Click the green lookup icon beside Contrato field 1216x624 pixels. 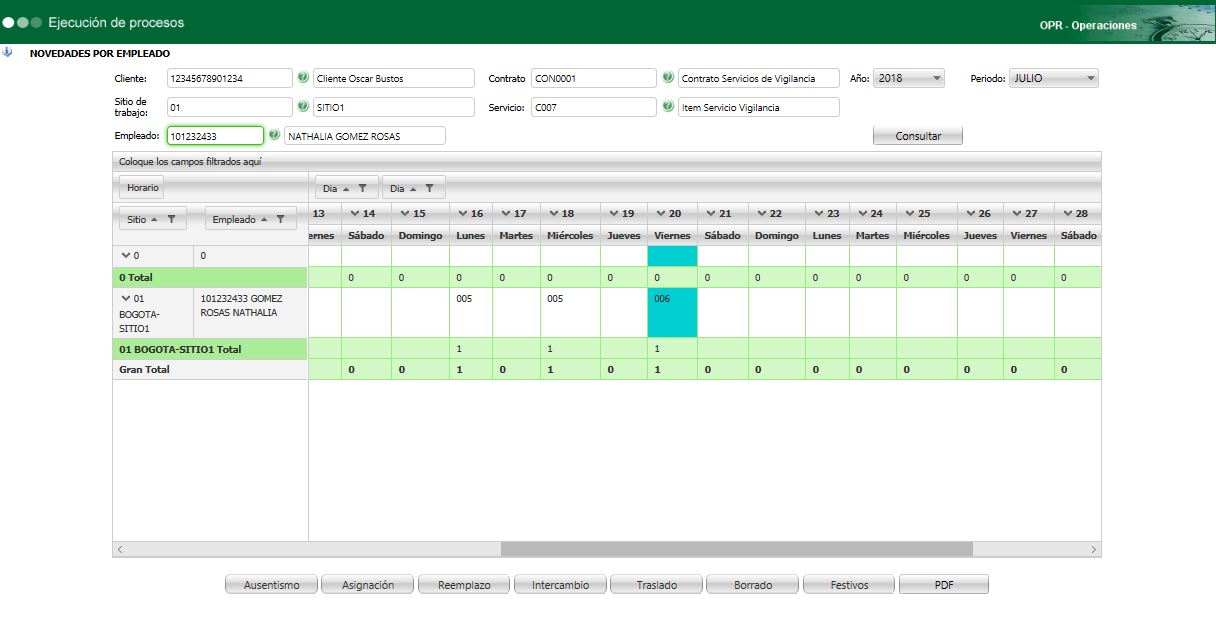coord(668,78)
